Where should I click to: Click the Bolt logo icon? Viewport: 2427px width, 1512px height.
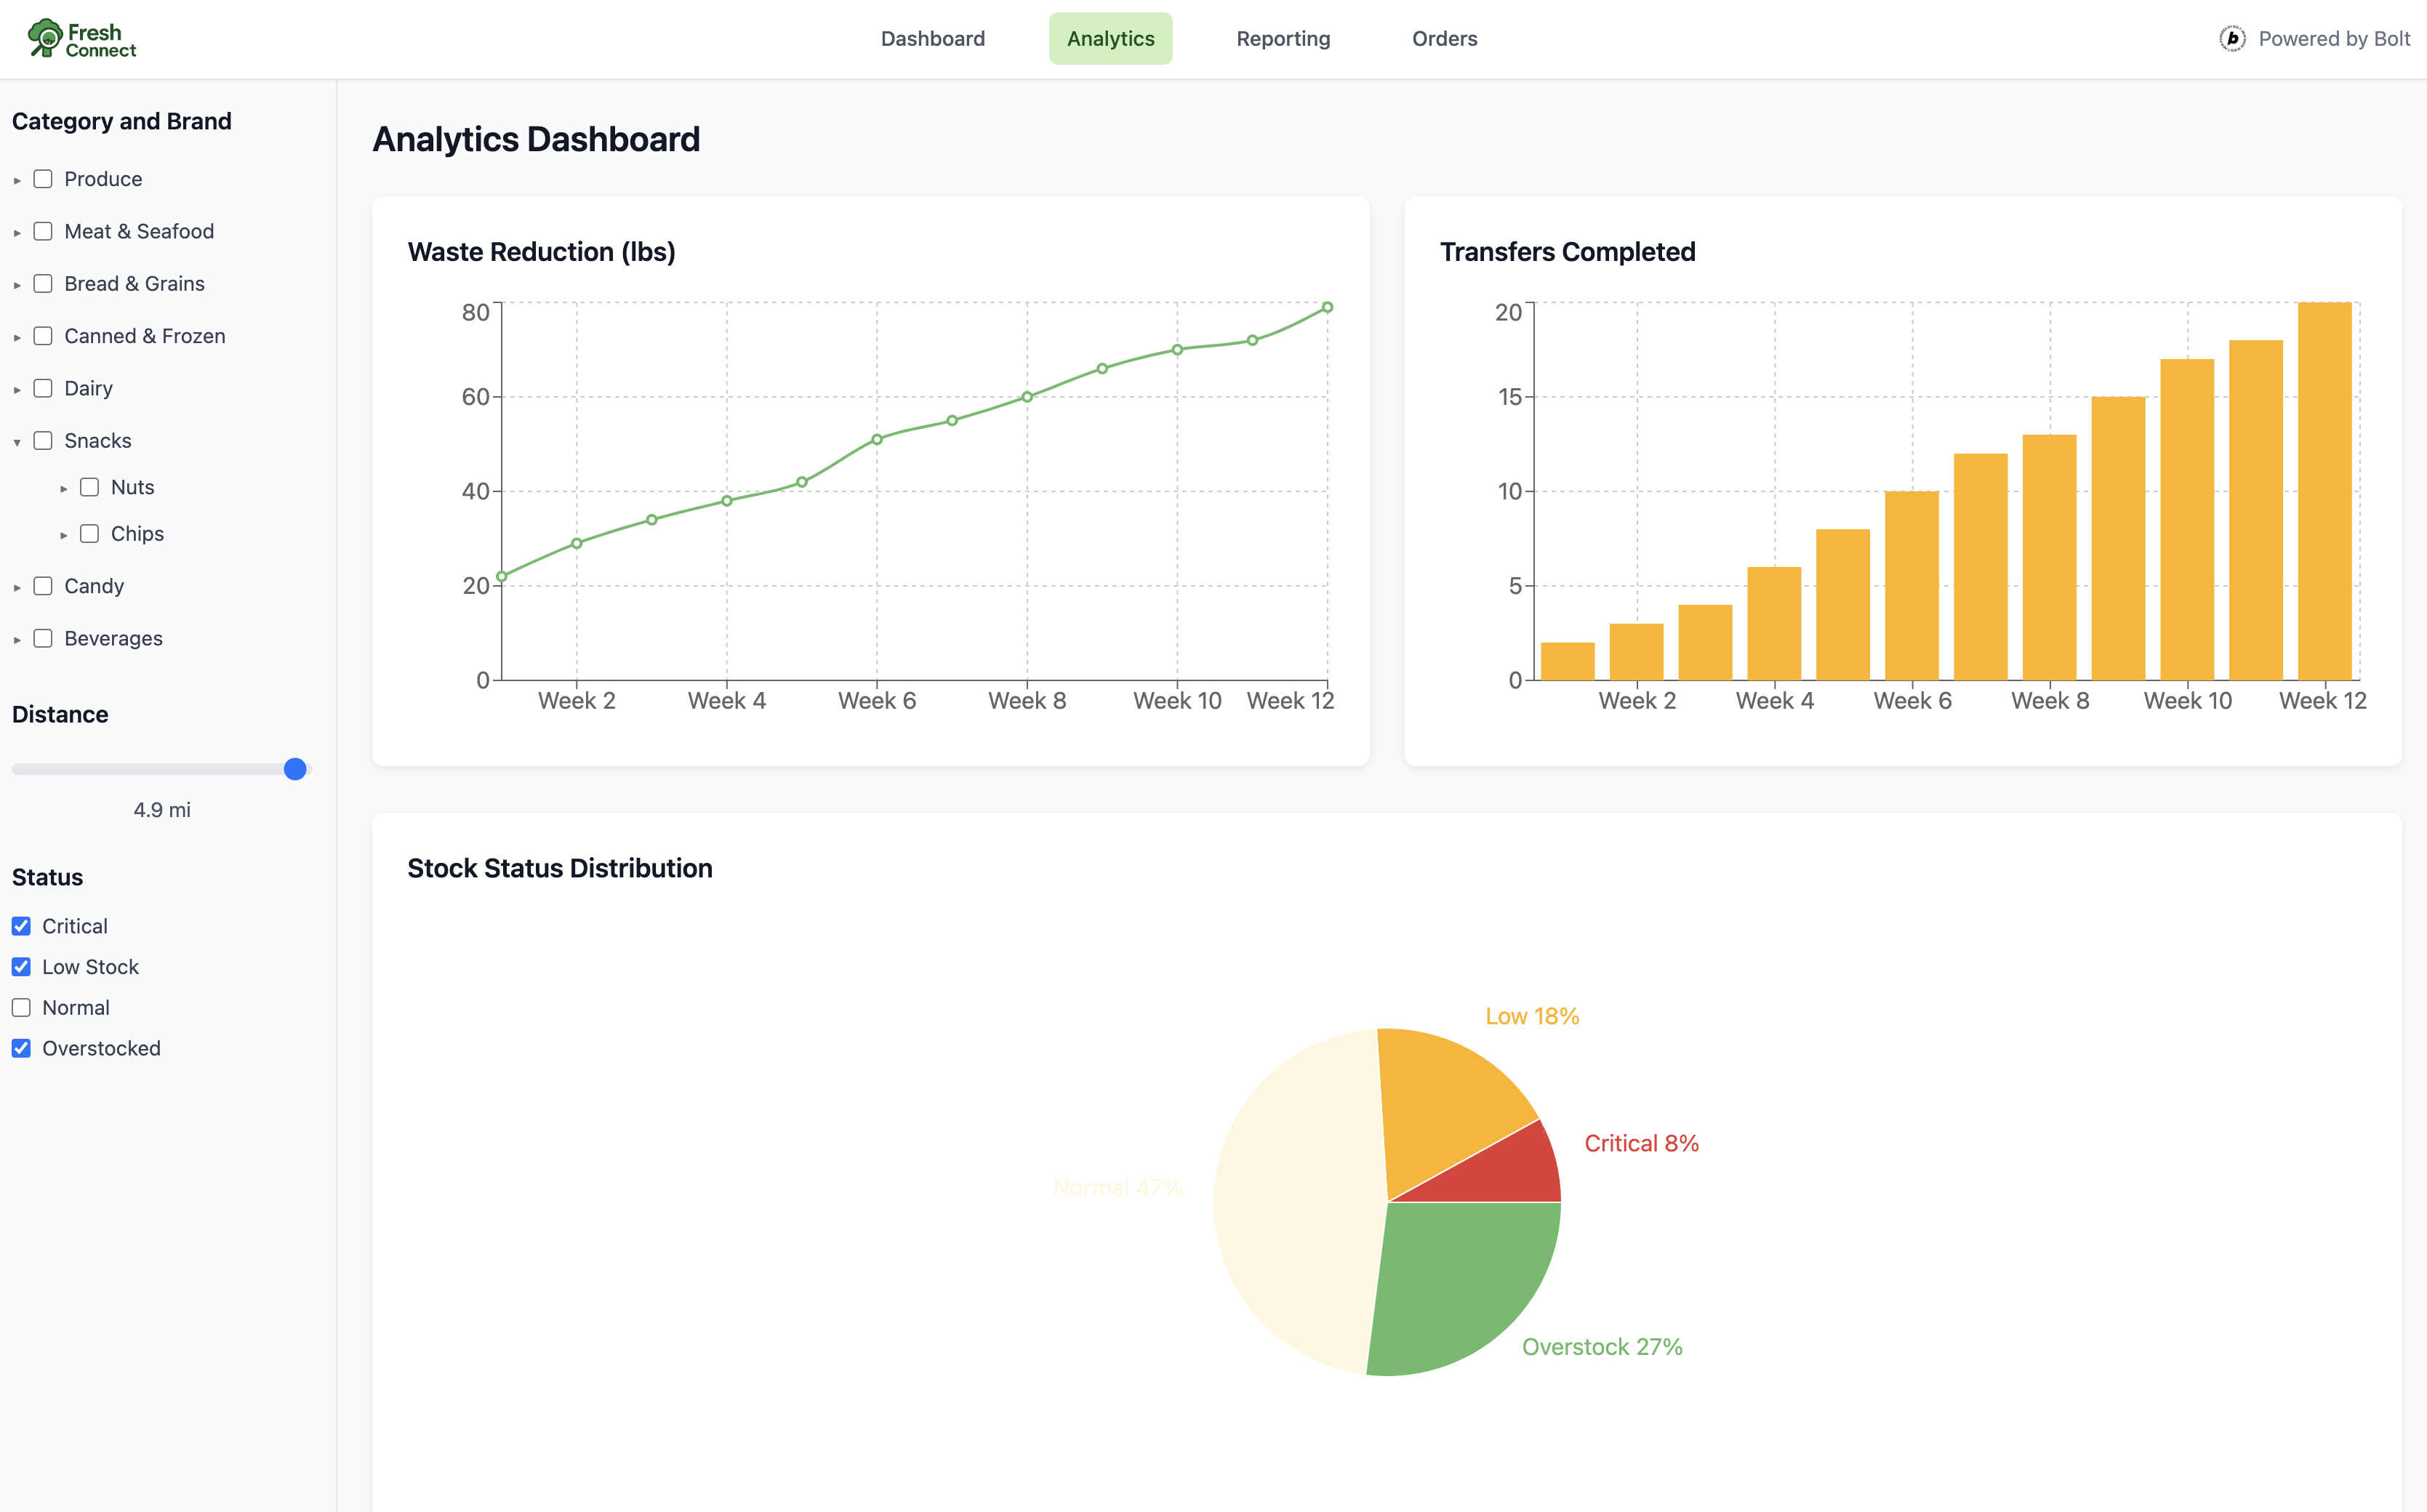click(x=2232, y=38)
